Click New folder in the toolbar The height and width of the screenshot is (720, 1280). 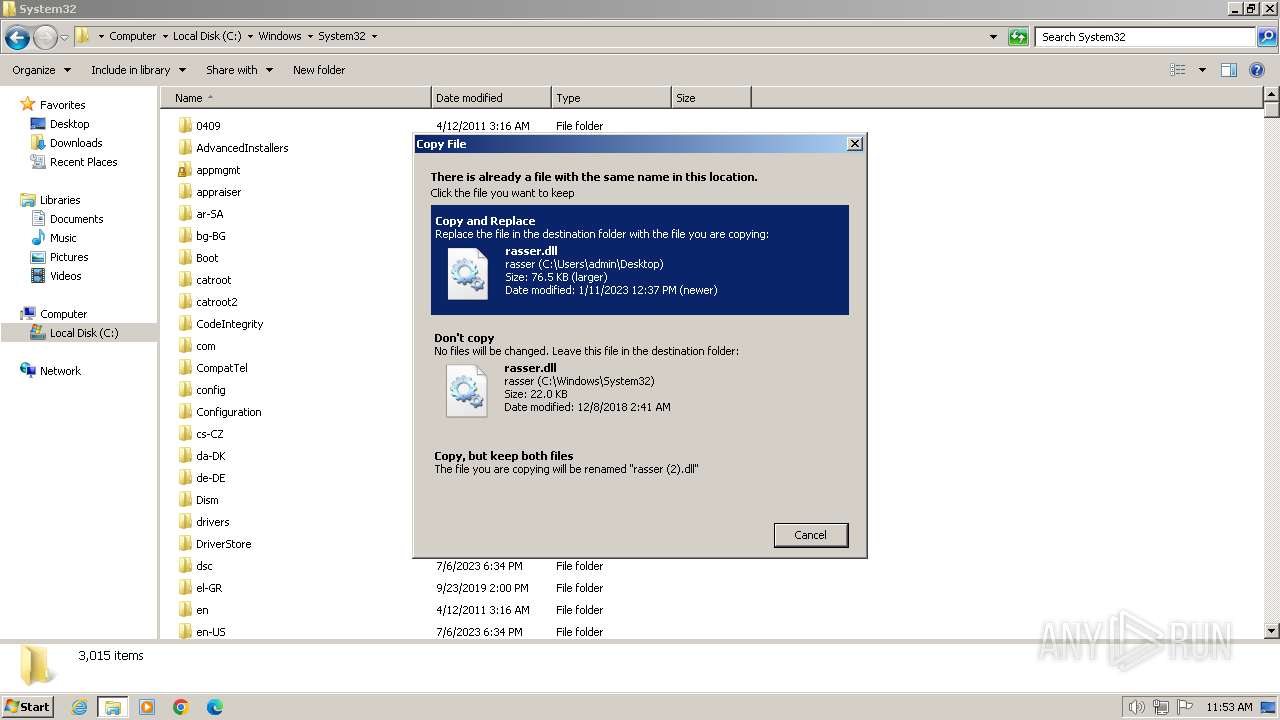pyautogui.click(x=319, y=70)
